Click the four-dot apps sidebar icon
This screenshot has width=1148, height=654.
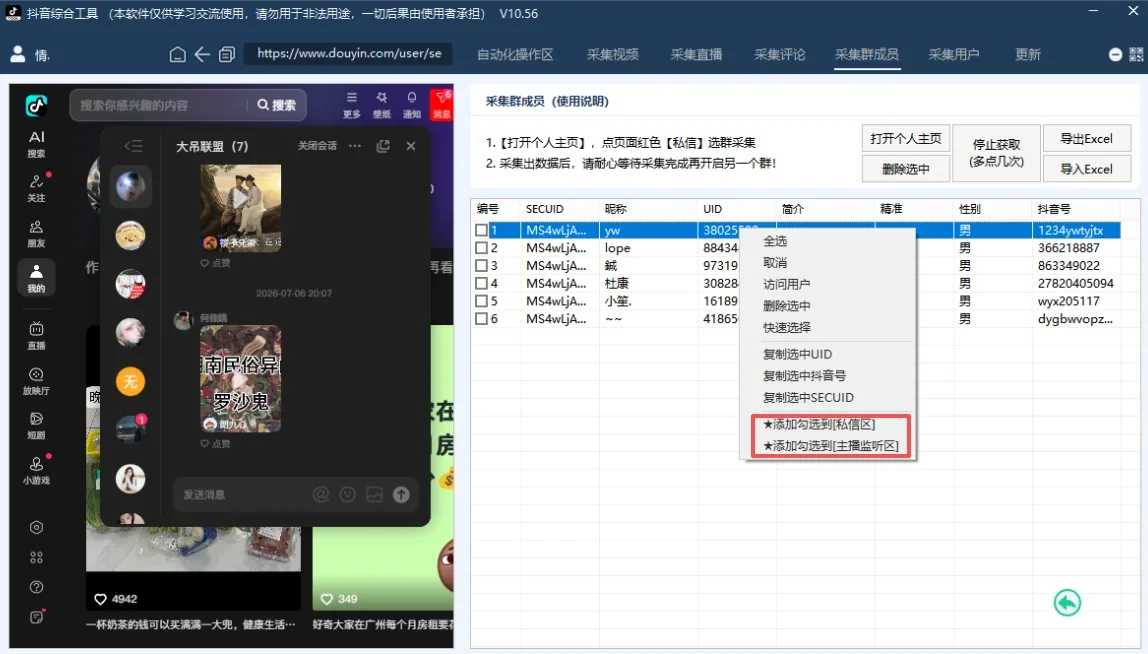(x=36, y=557)
